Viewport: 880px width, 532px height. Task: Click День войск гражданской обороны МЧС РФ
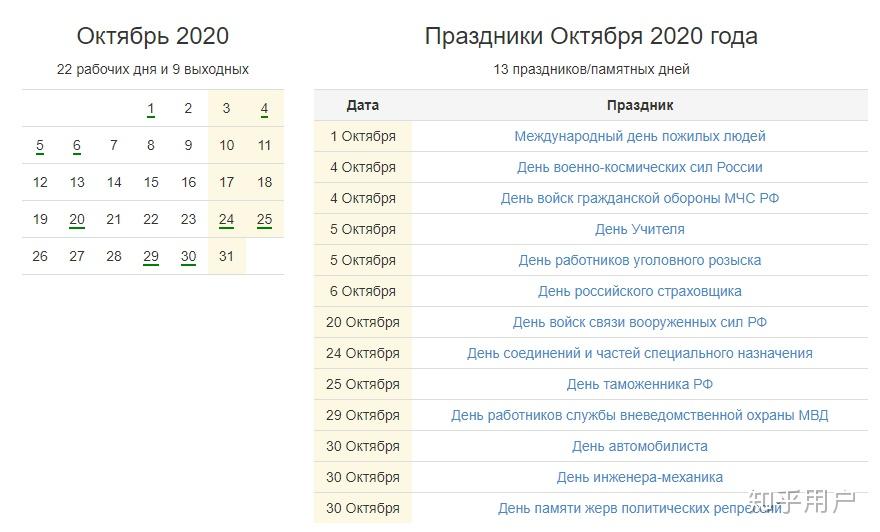(x=639, y=198)
